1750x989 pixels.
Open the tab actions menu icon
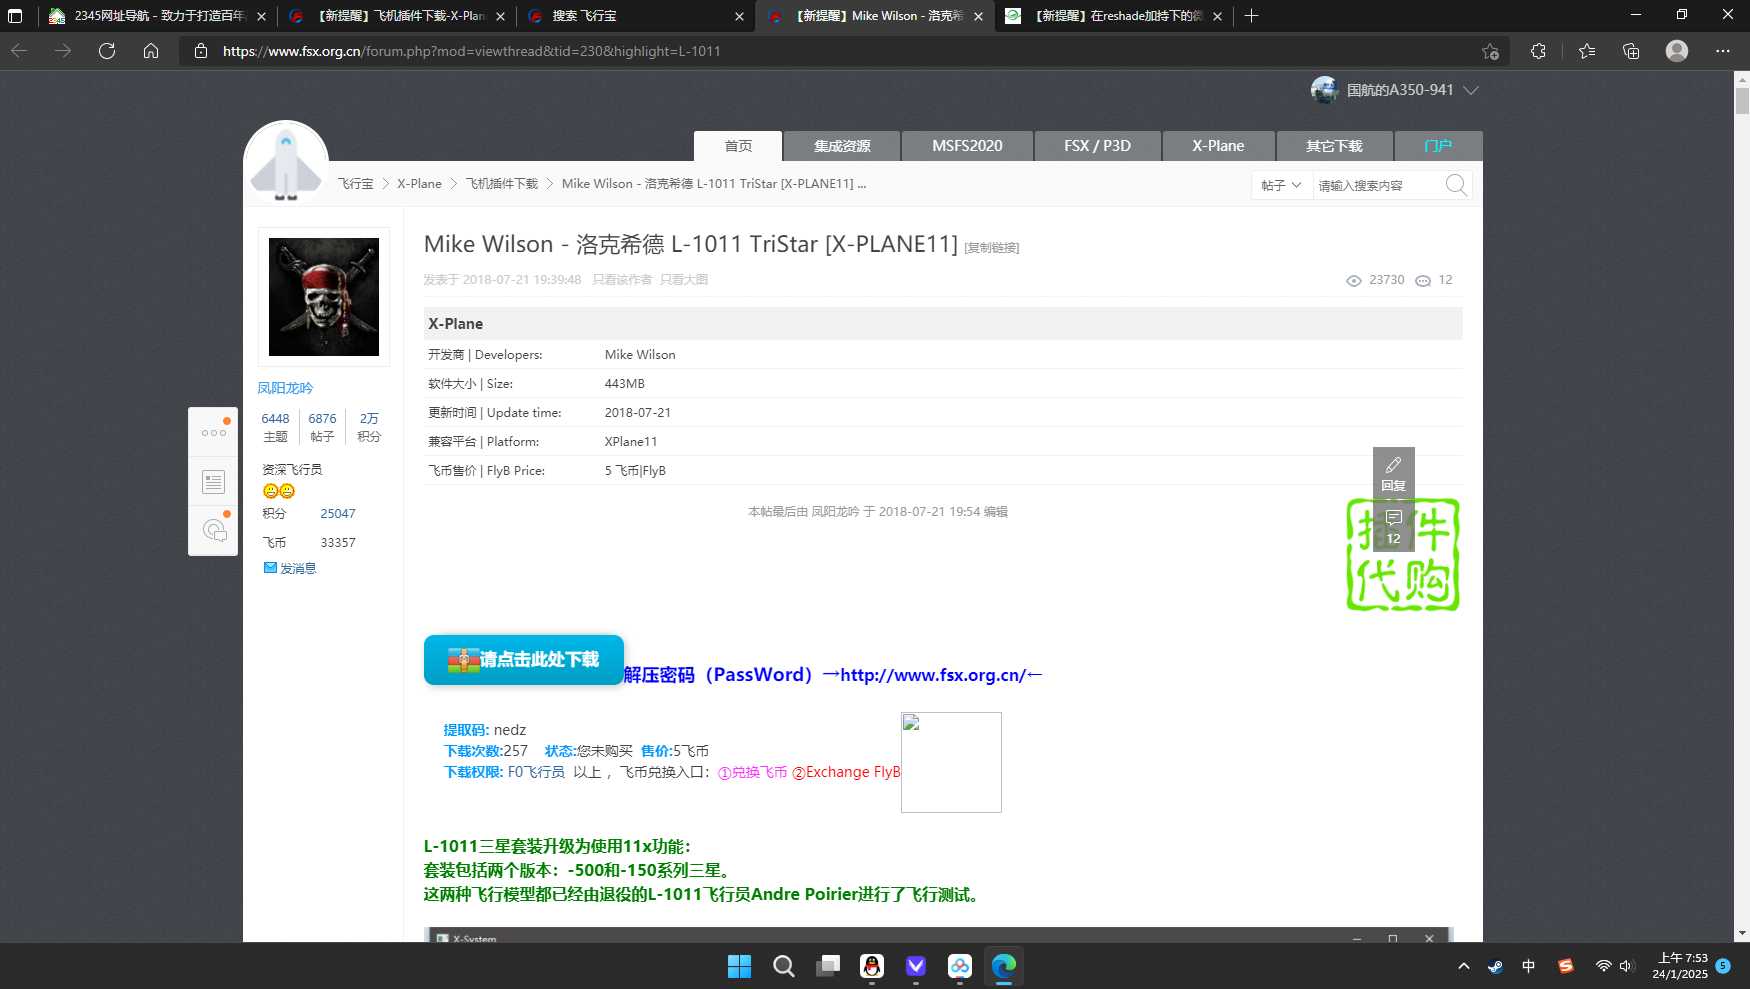(15, 16)
